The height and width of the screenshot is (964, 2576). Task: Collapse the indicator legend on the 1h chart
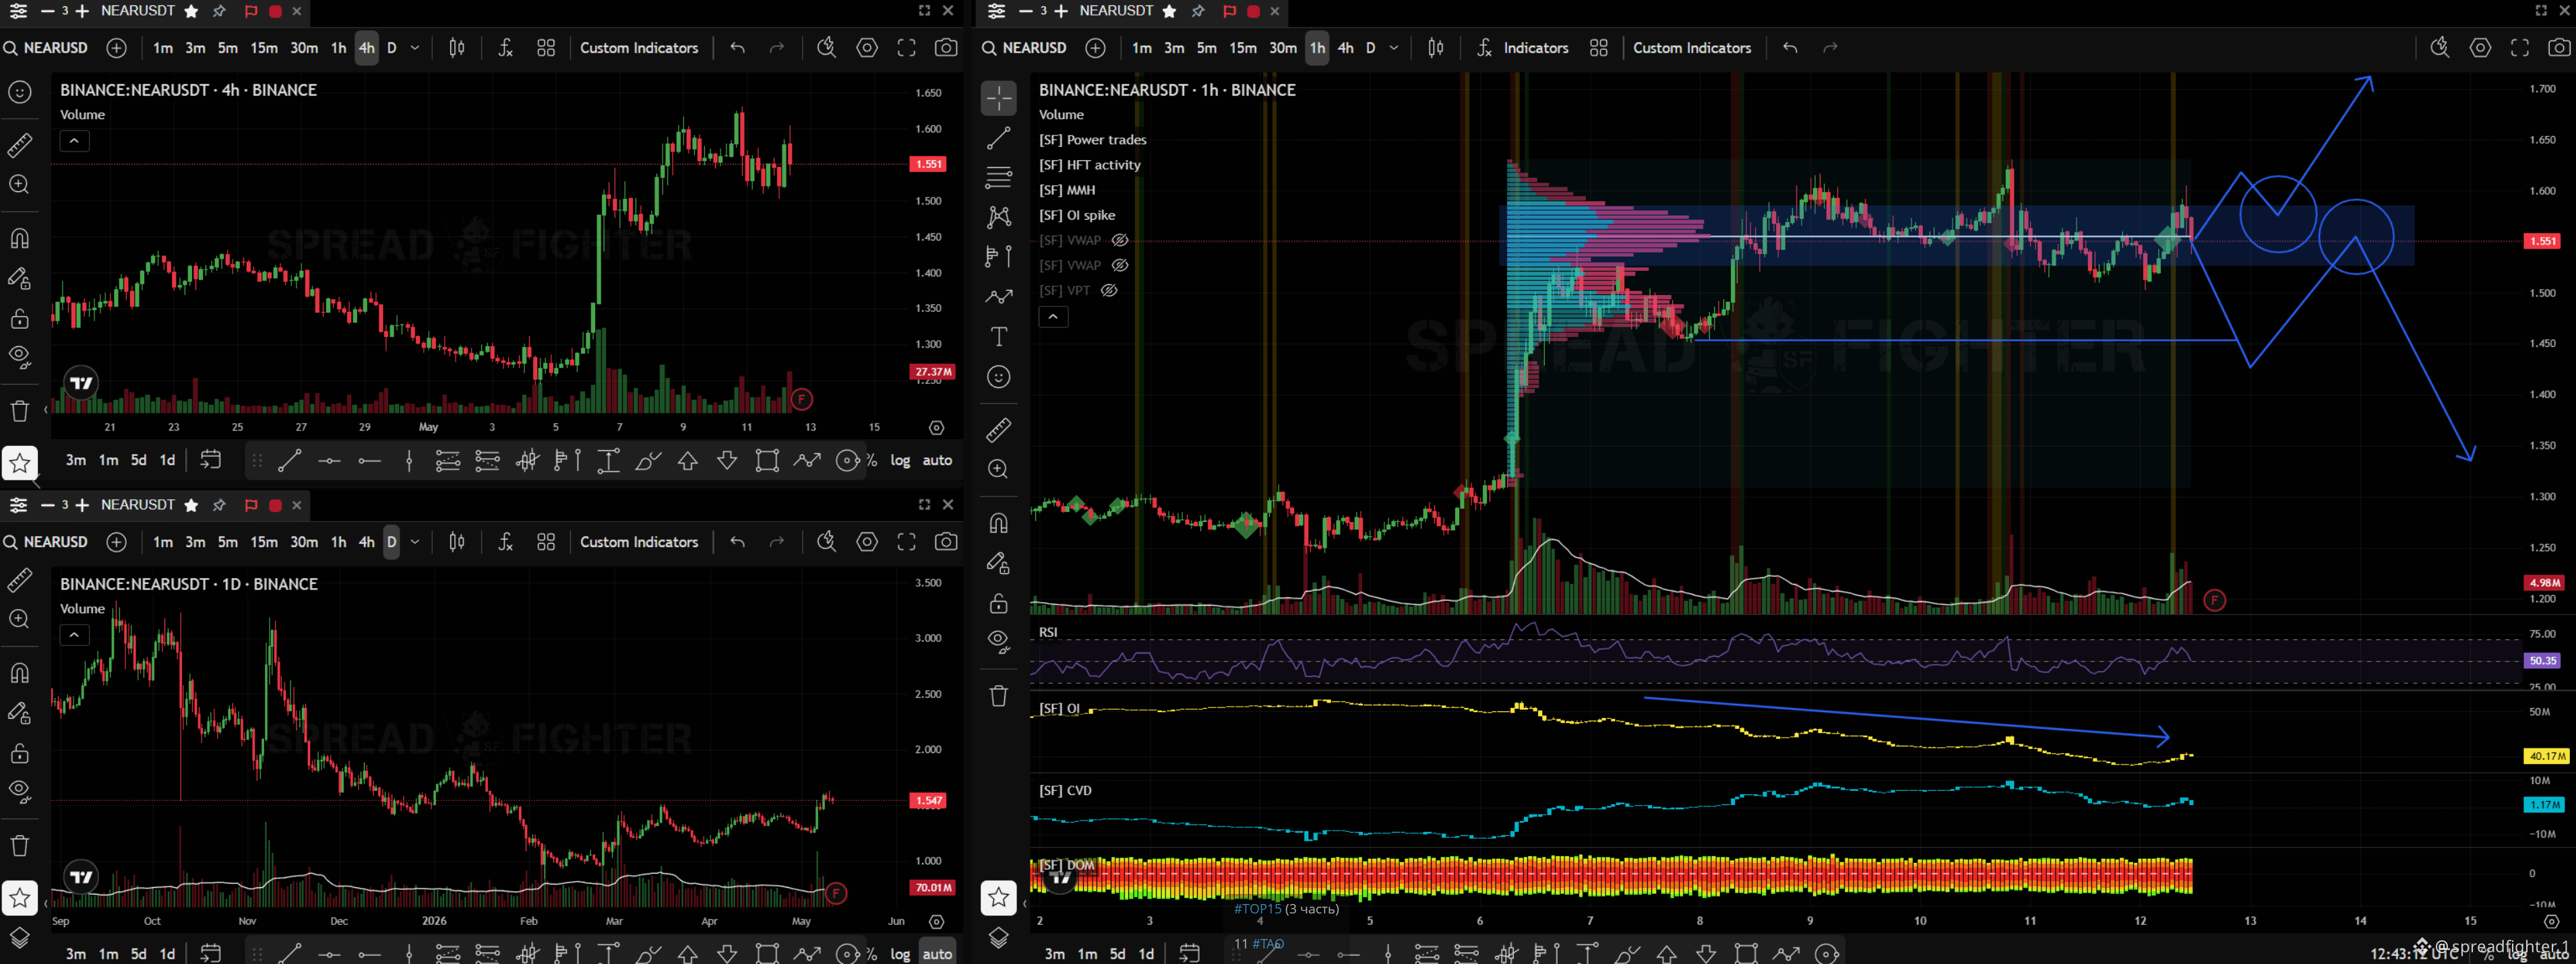pos(1053,317)
